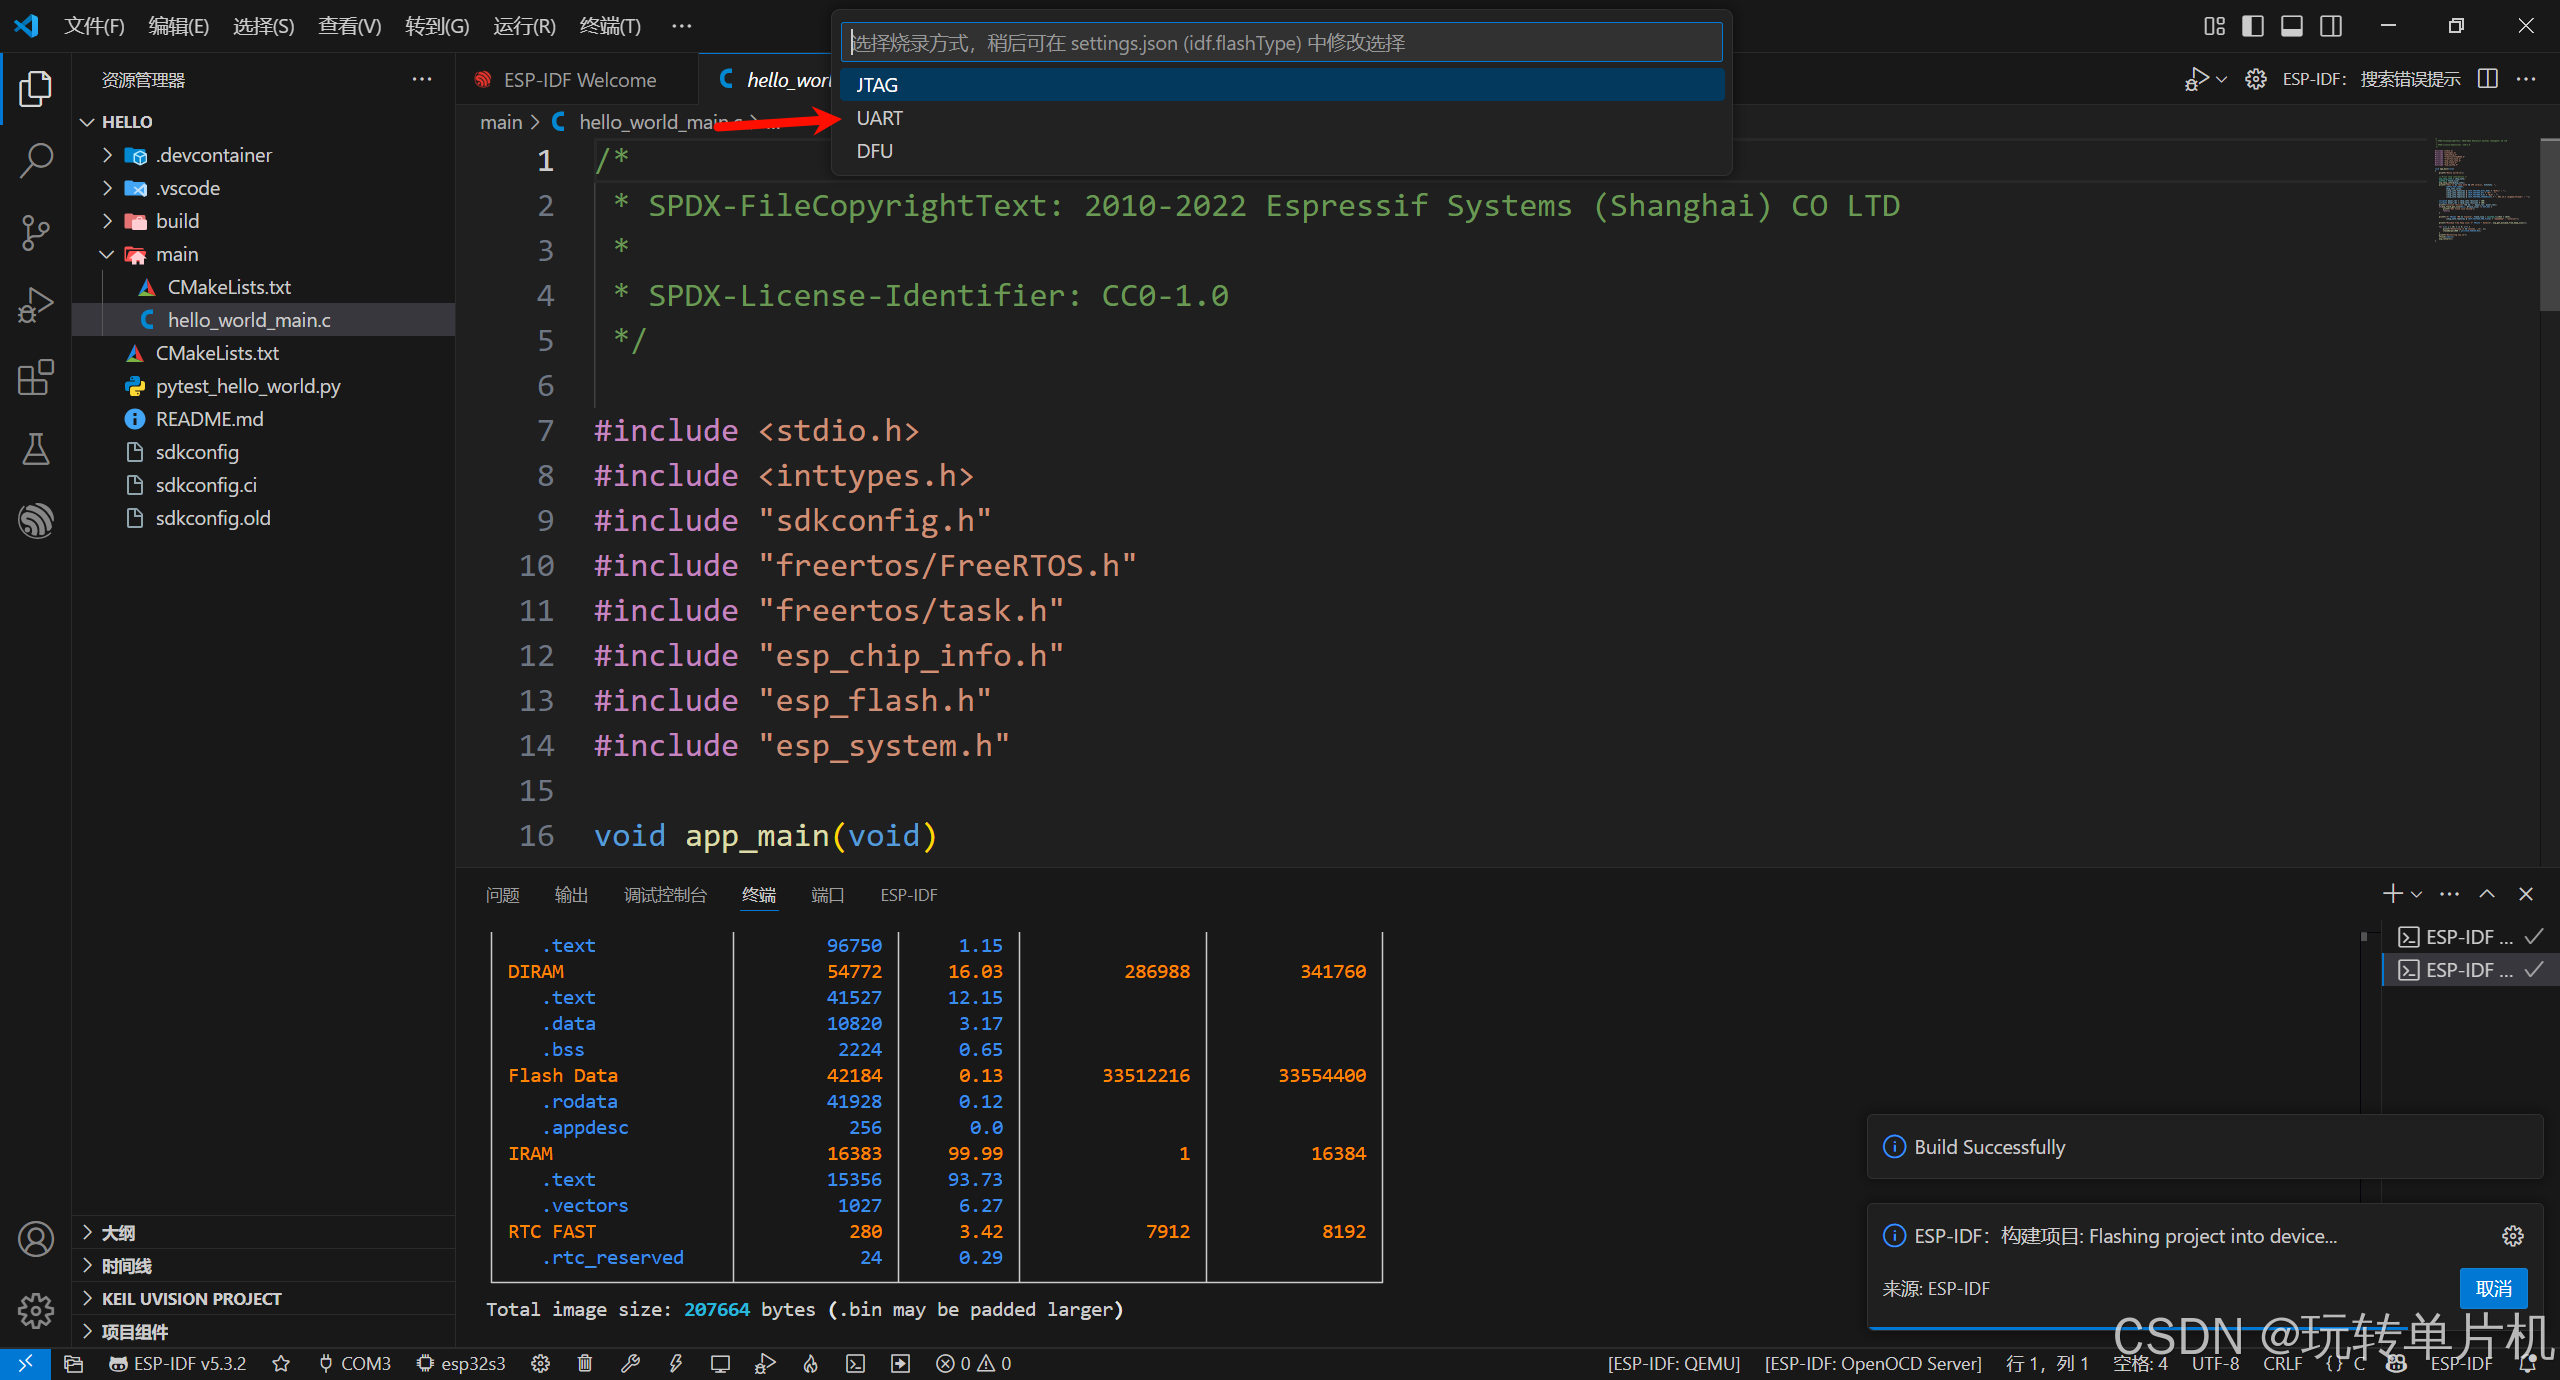Run full clean with the trash icon
The height and width of the screenshot is (1380, 2560).
tap(585, 1363)
